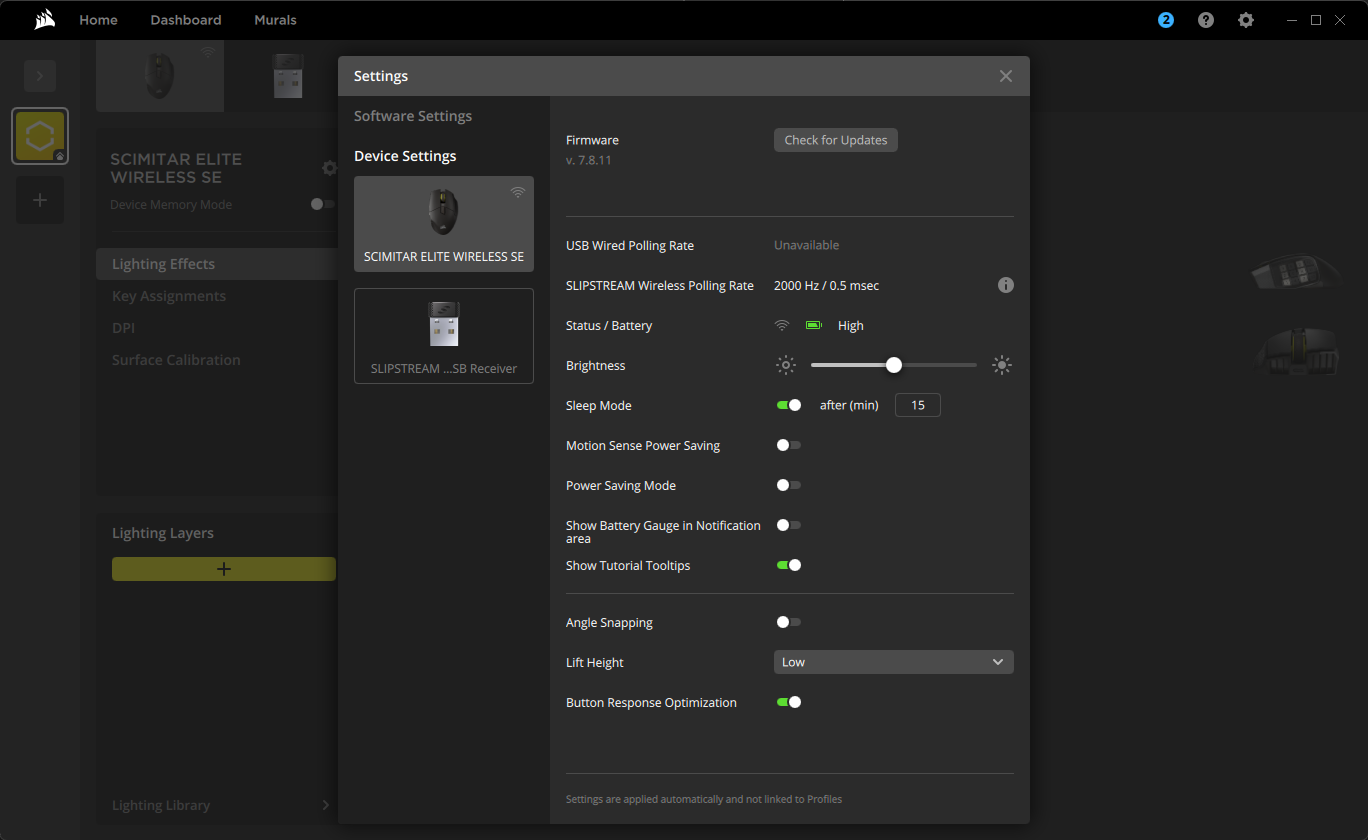This screenshot has height=840, width=1368.
Task: Turn on Show Battery Gauge in Notification area
Action: click(x=789, y=525)
